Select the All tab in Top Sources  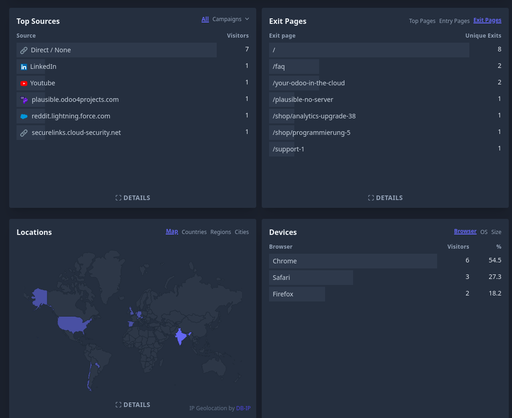(205, 19)
